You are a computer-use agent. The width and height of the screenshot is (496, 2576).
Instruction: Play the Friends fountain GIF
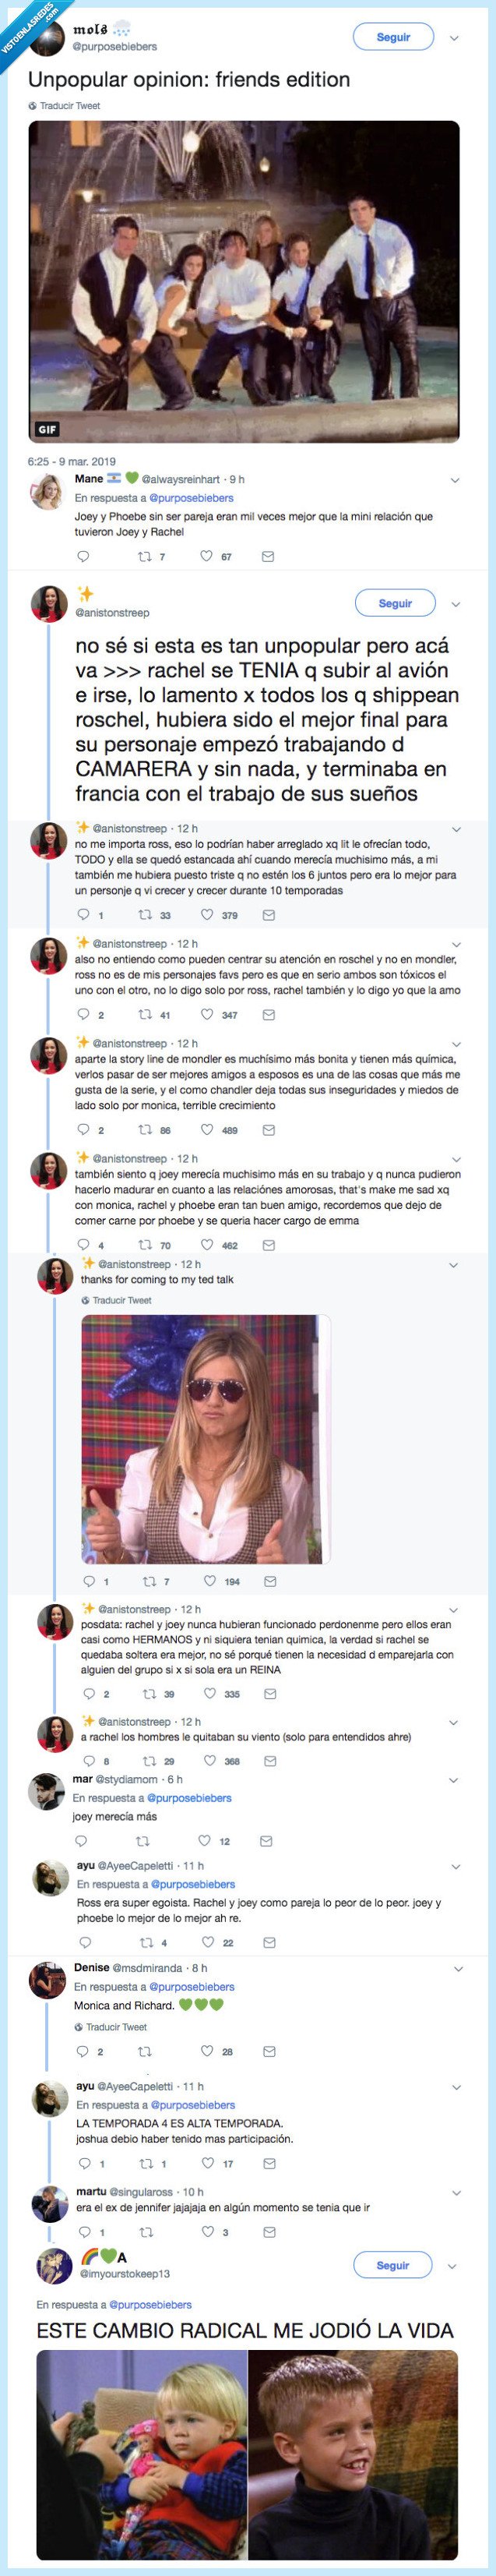coord(244,282)
